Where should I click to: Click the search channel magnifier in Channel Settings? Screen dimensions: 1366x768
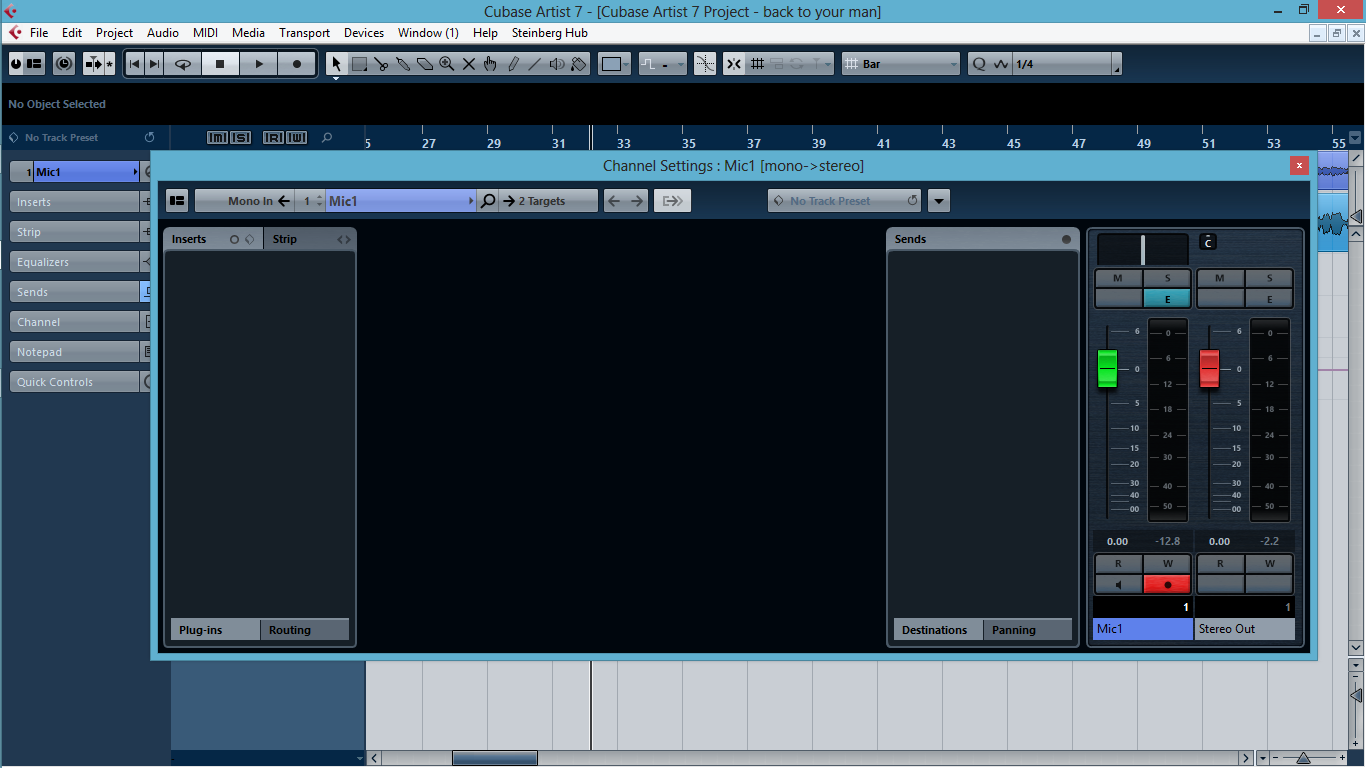pyautogui.click(x=488, y=201)
